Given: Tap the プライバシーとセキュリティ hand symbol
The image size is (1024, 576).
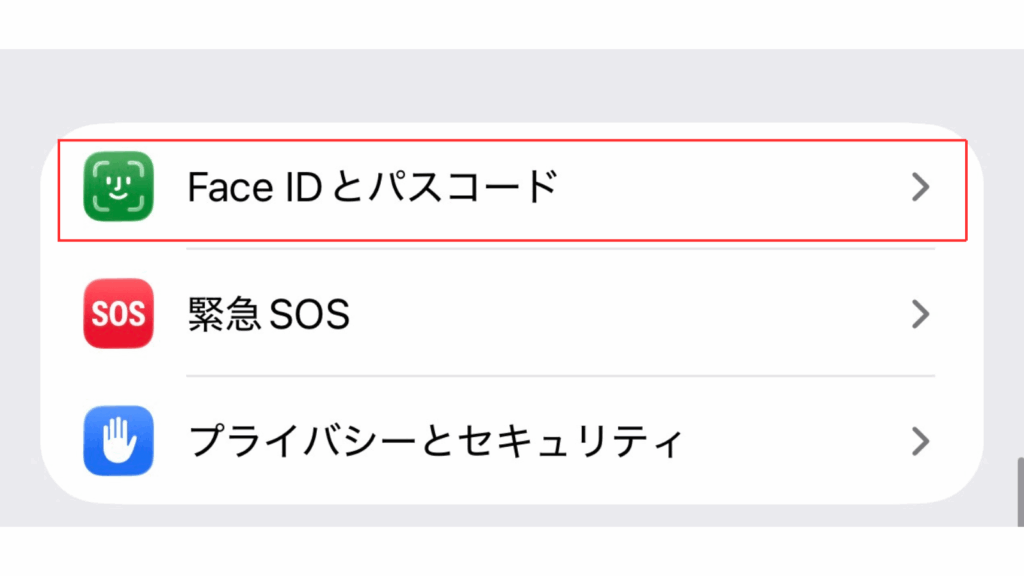Looking at the screenshot, I should (117, 440).
